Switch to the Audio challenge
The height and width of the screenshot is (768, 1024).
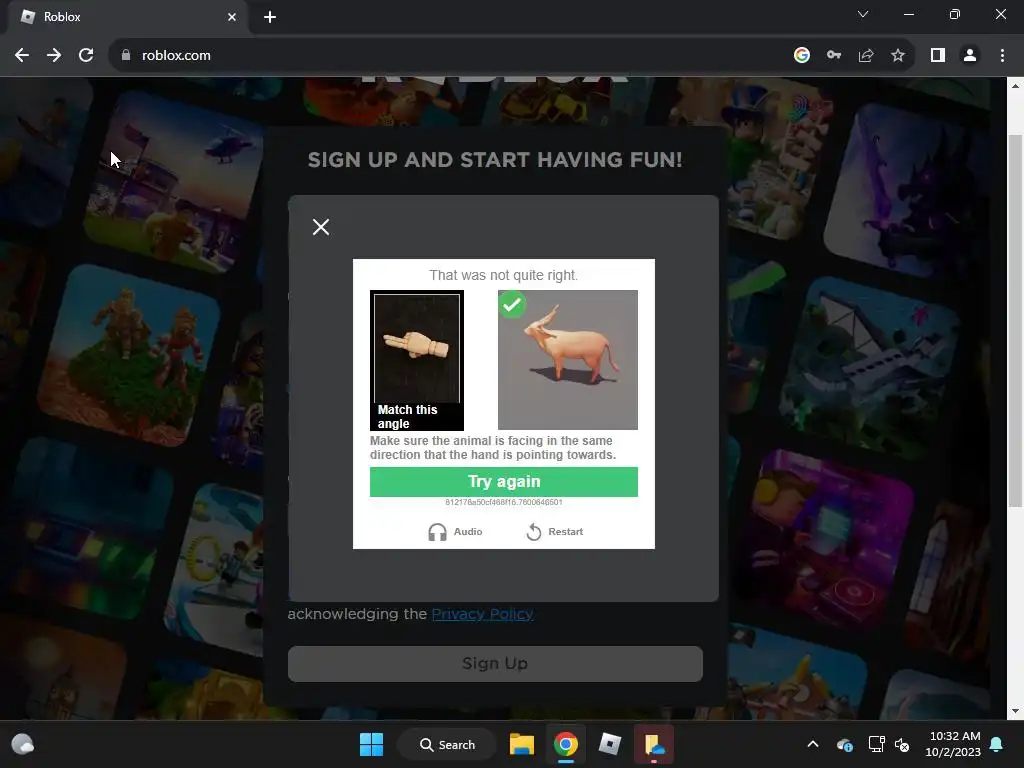pos(455,532)
